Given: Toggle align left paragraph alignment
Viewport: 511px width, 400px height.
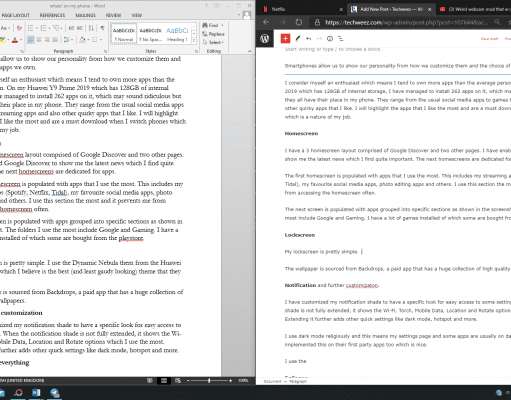Looking at the screenshot, I should (x=31, y=40).
